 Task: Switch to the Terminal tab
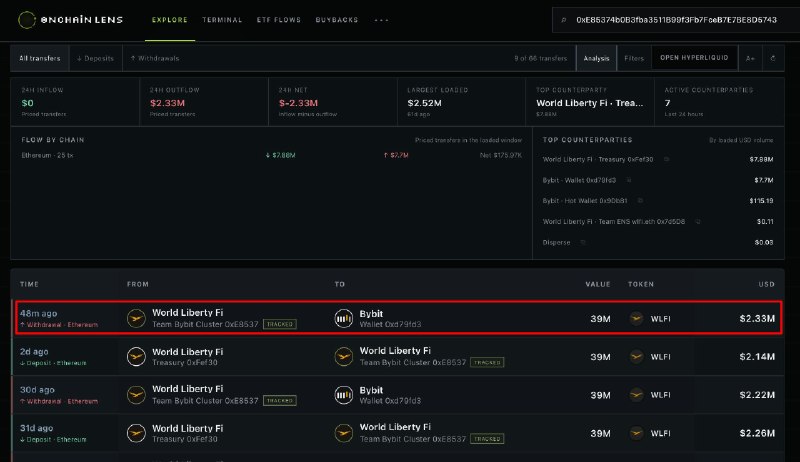tap(222, 20)
